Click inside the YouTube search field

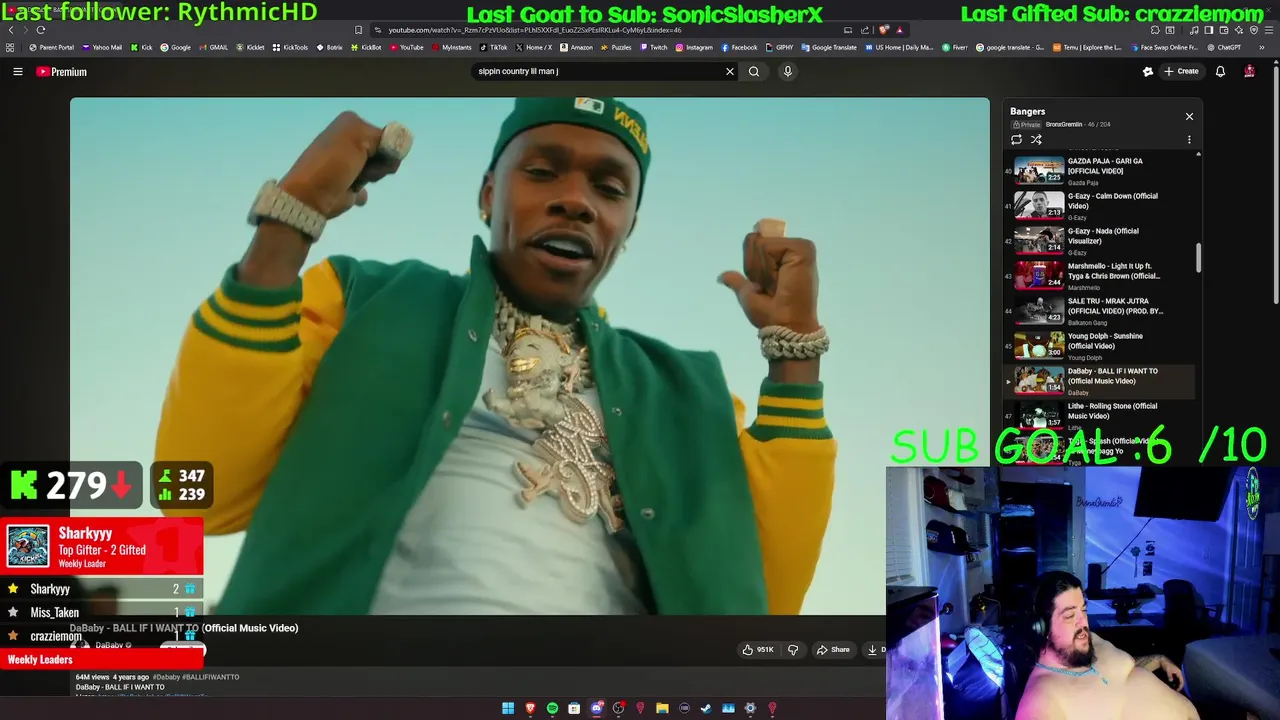pyautogui.click(x=600, y=71)
